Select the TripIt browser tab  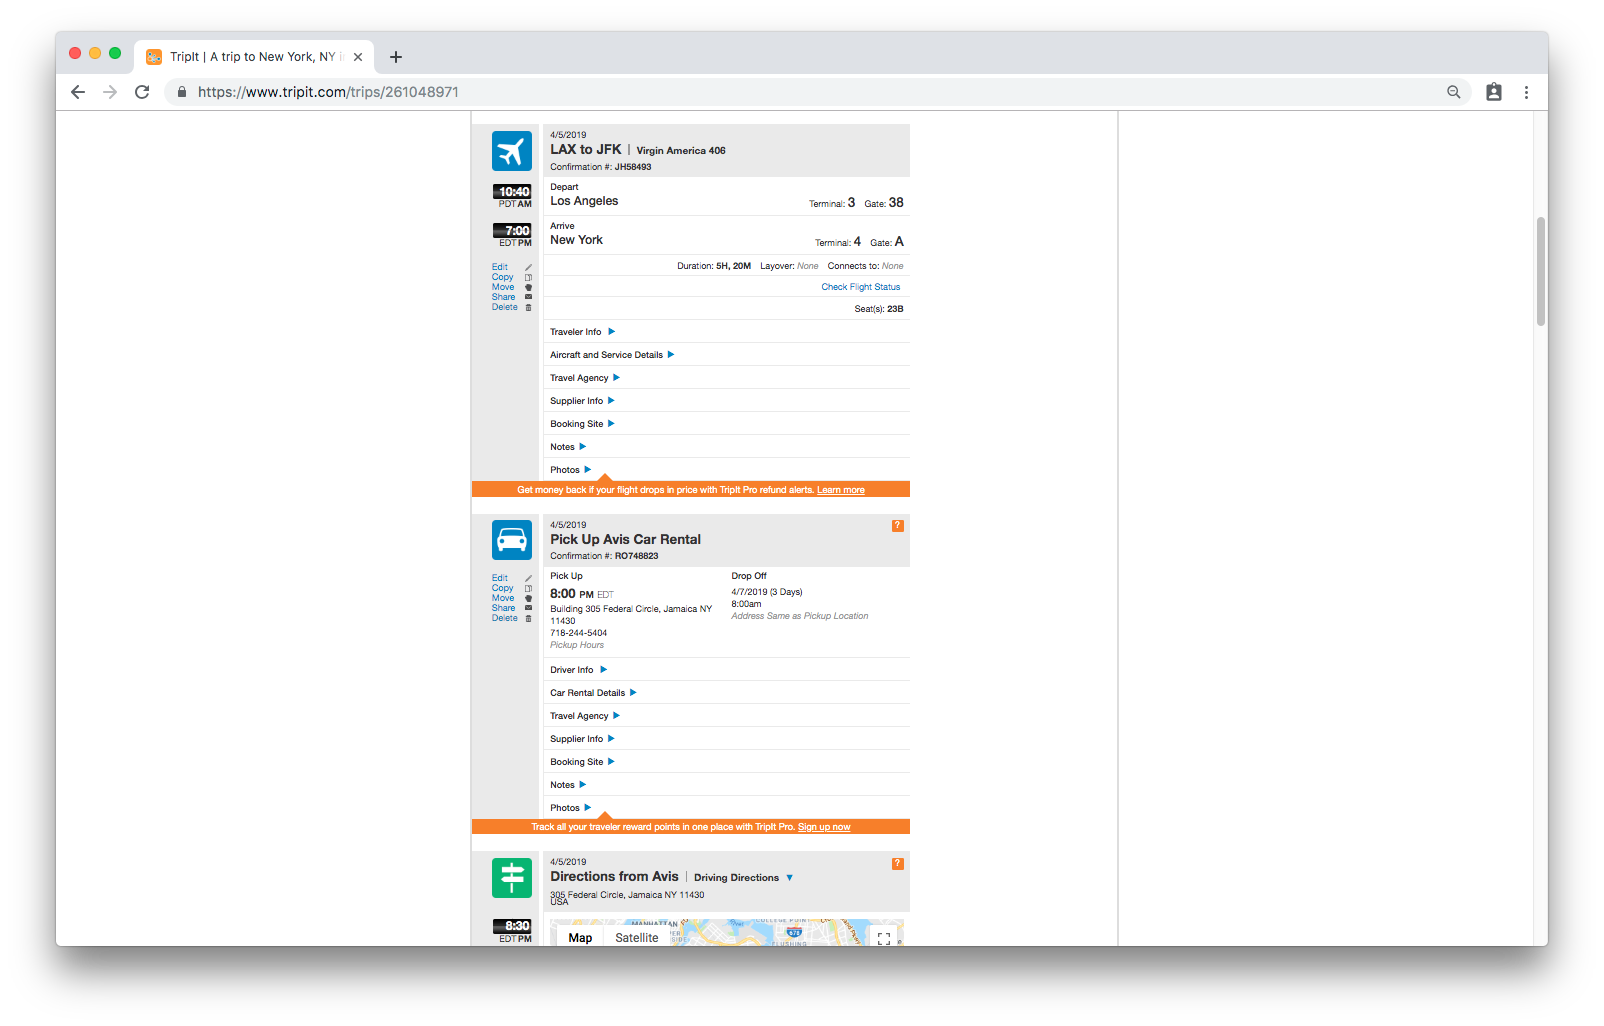[x=254, y=57]
